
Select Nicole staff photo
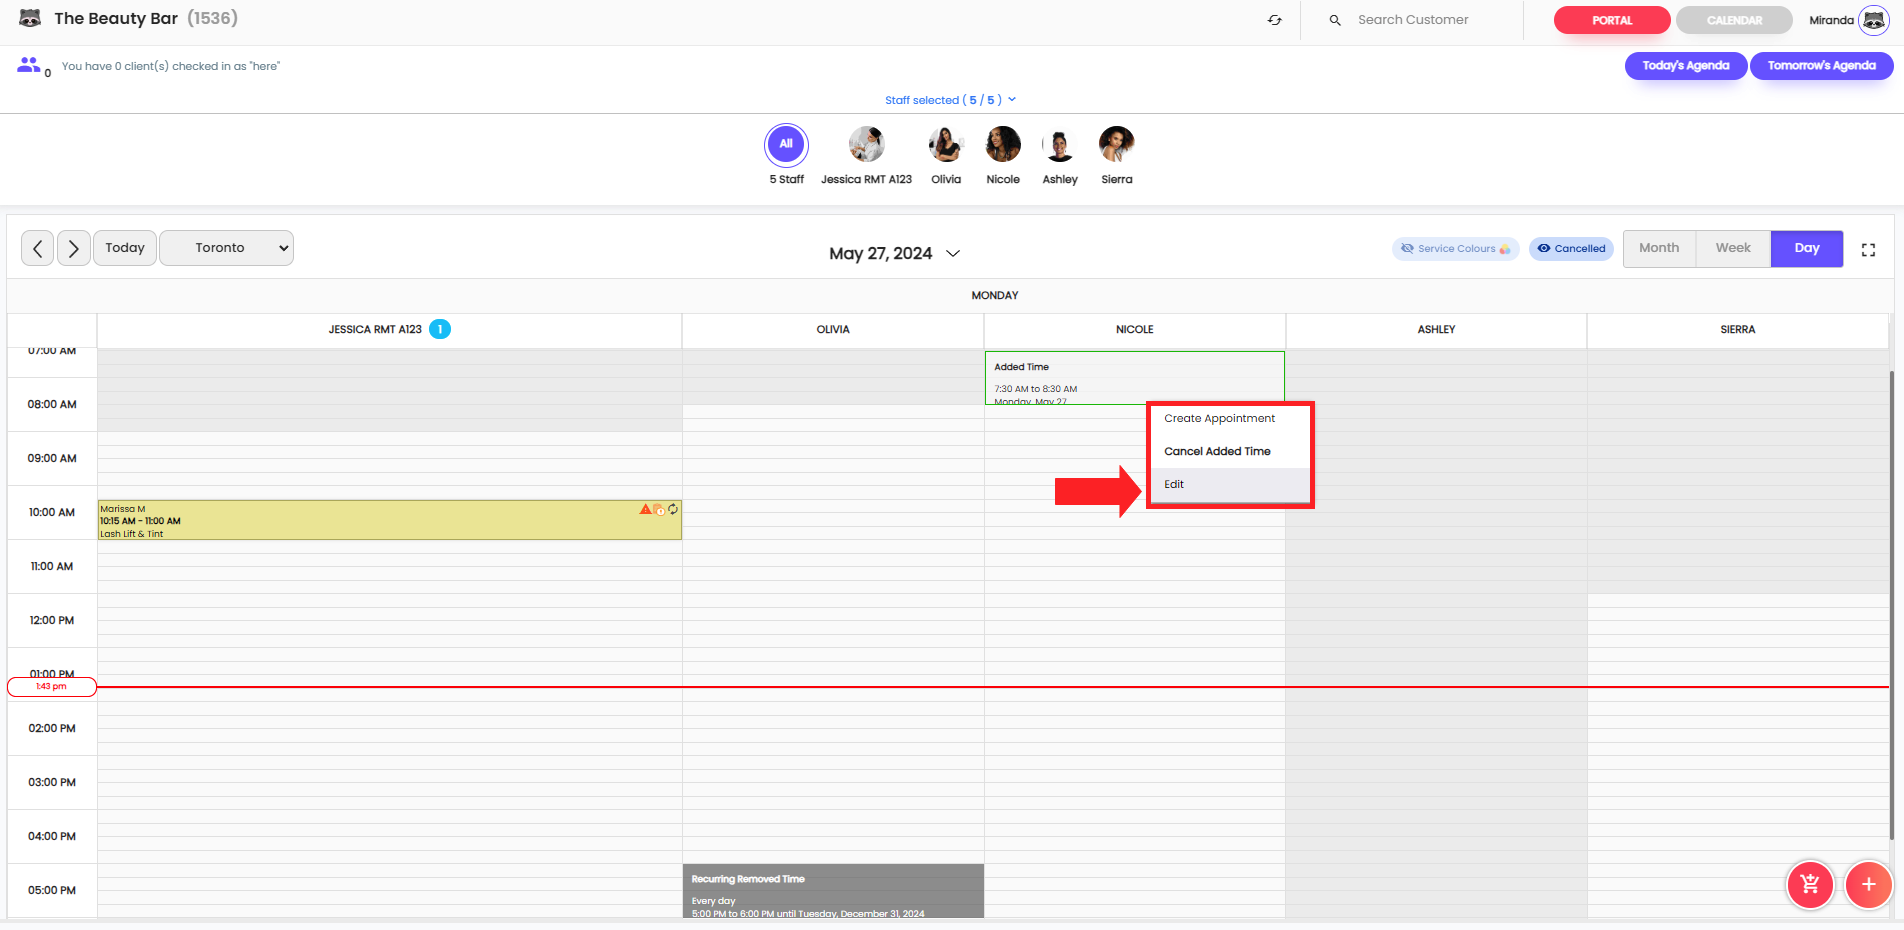click(x=1003, y=144)
